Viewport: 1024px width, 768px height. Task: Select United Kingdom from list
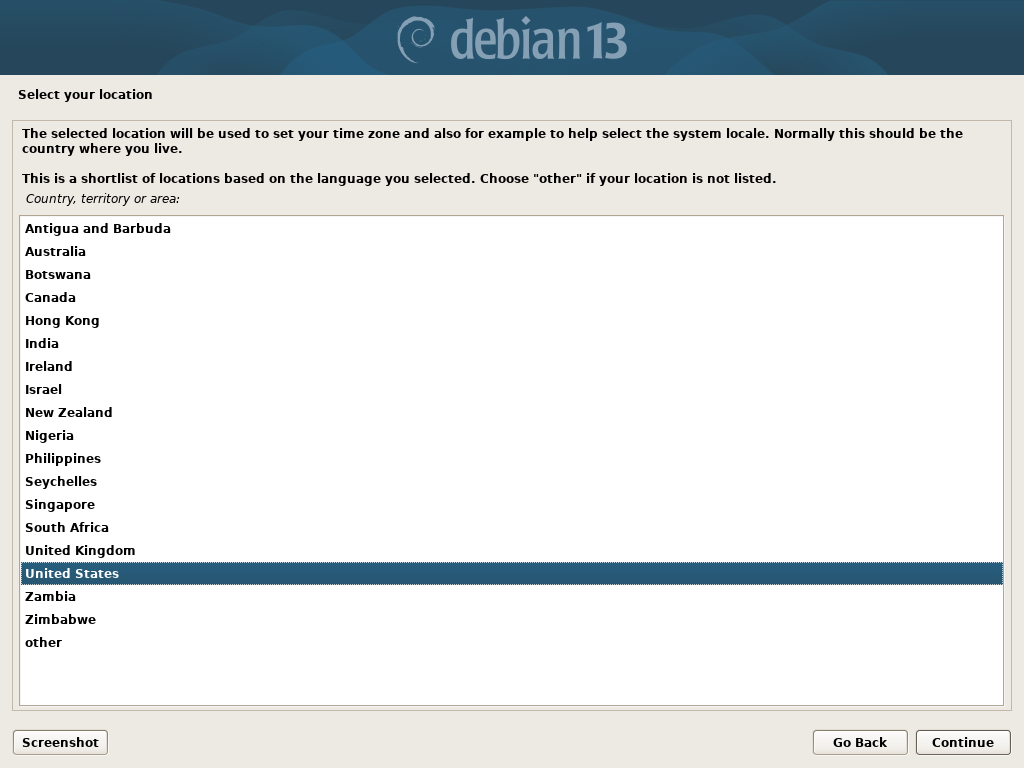click(x=511, y=551)
